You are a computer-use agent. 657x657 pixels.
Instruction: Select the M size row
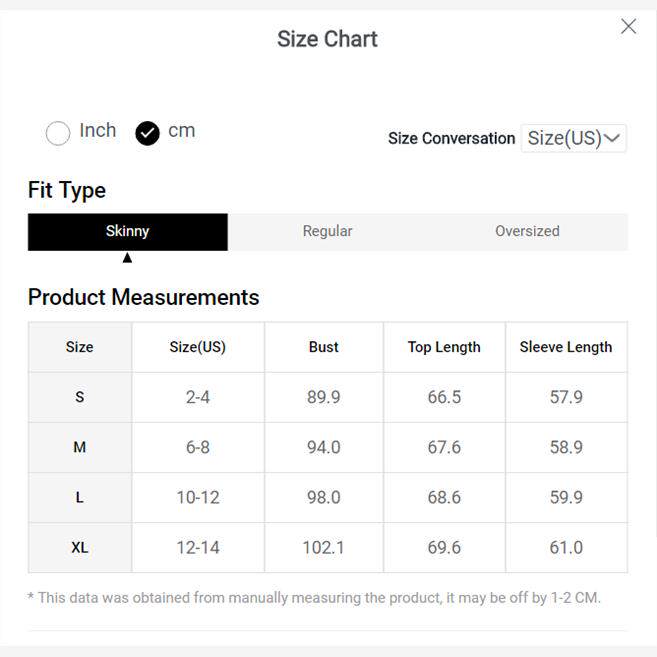79,447
